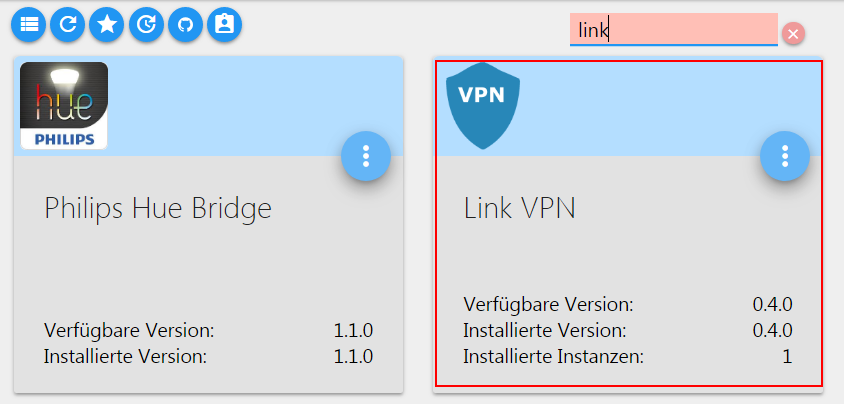This screenshot has height=404, width=844.
Task: Open the Link VPN three-dot menu
Action: click(785, 156)
